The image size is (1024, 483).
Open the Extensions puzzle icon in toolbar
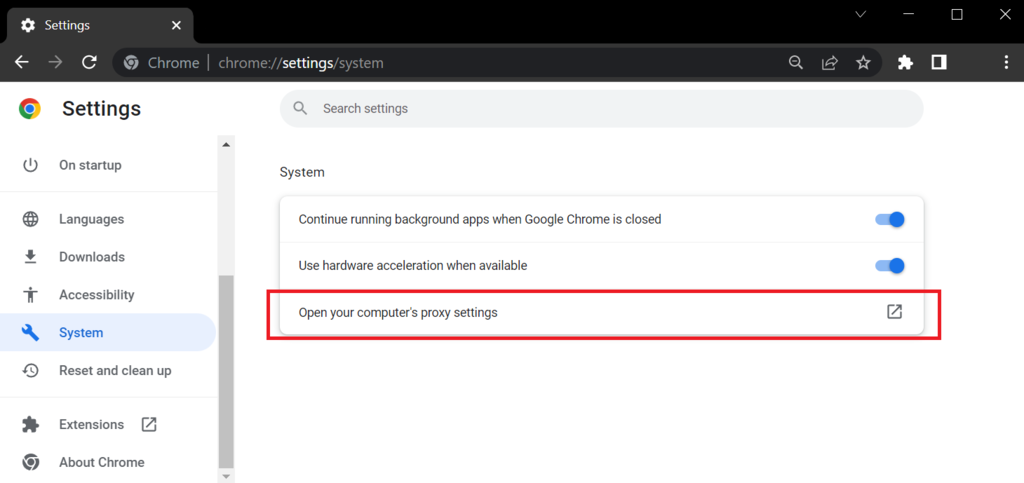(905, 62)
